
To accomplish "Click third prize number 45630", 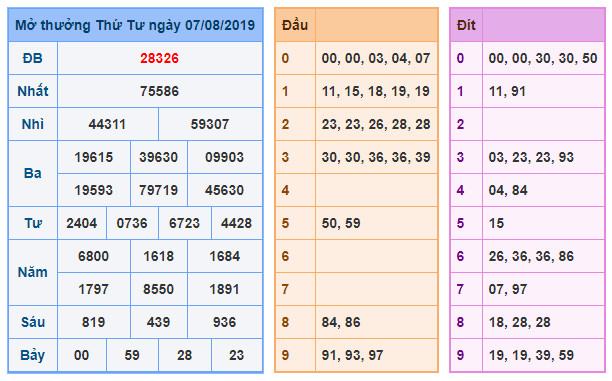I will pyautogui.click(x=224, y=190).
